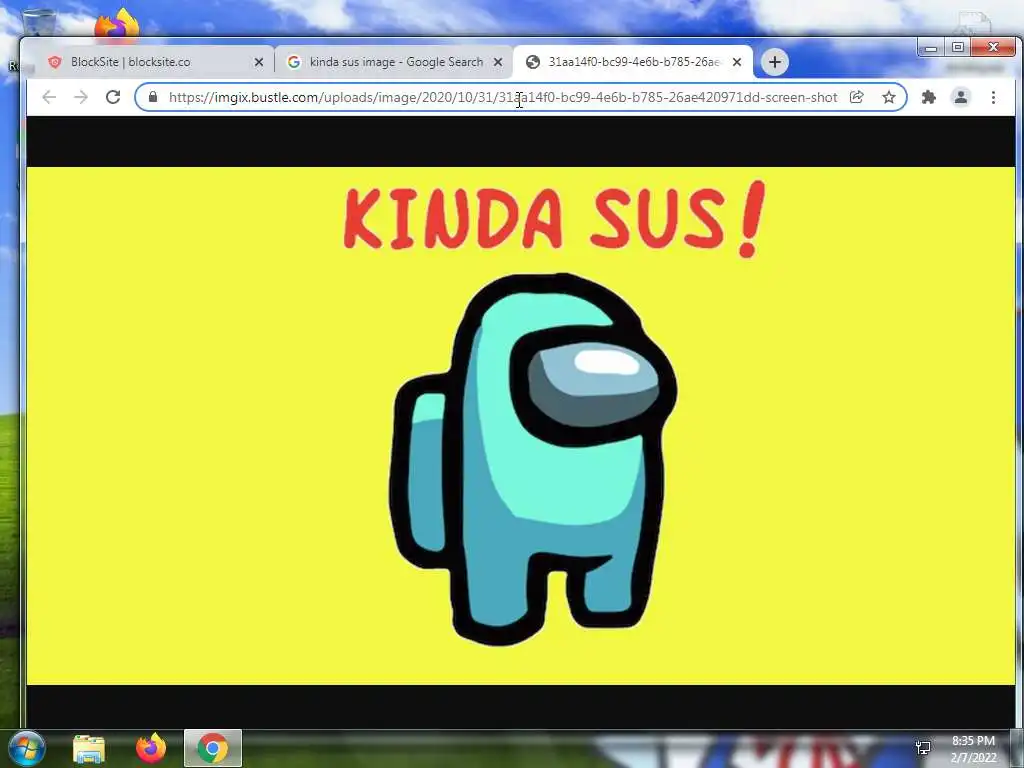Open the Extensions puzzle icon
This screenshot has width=1024, height=768.
[x=928, y=97]
